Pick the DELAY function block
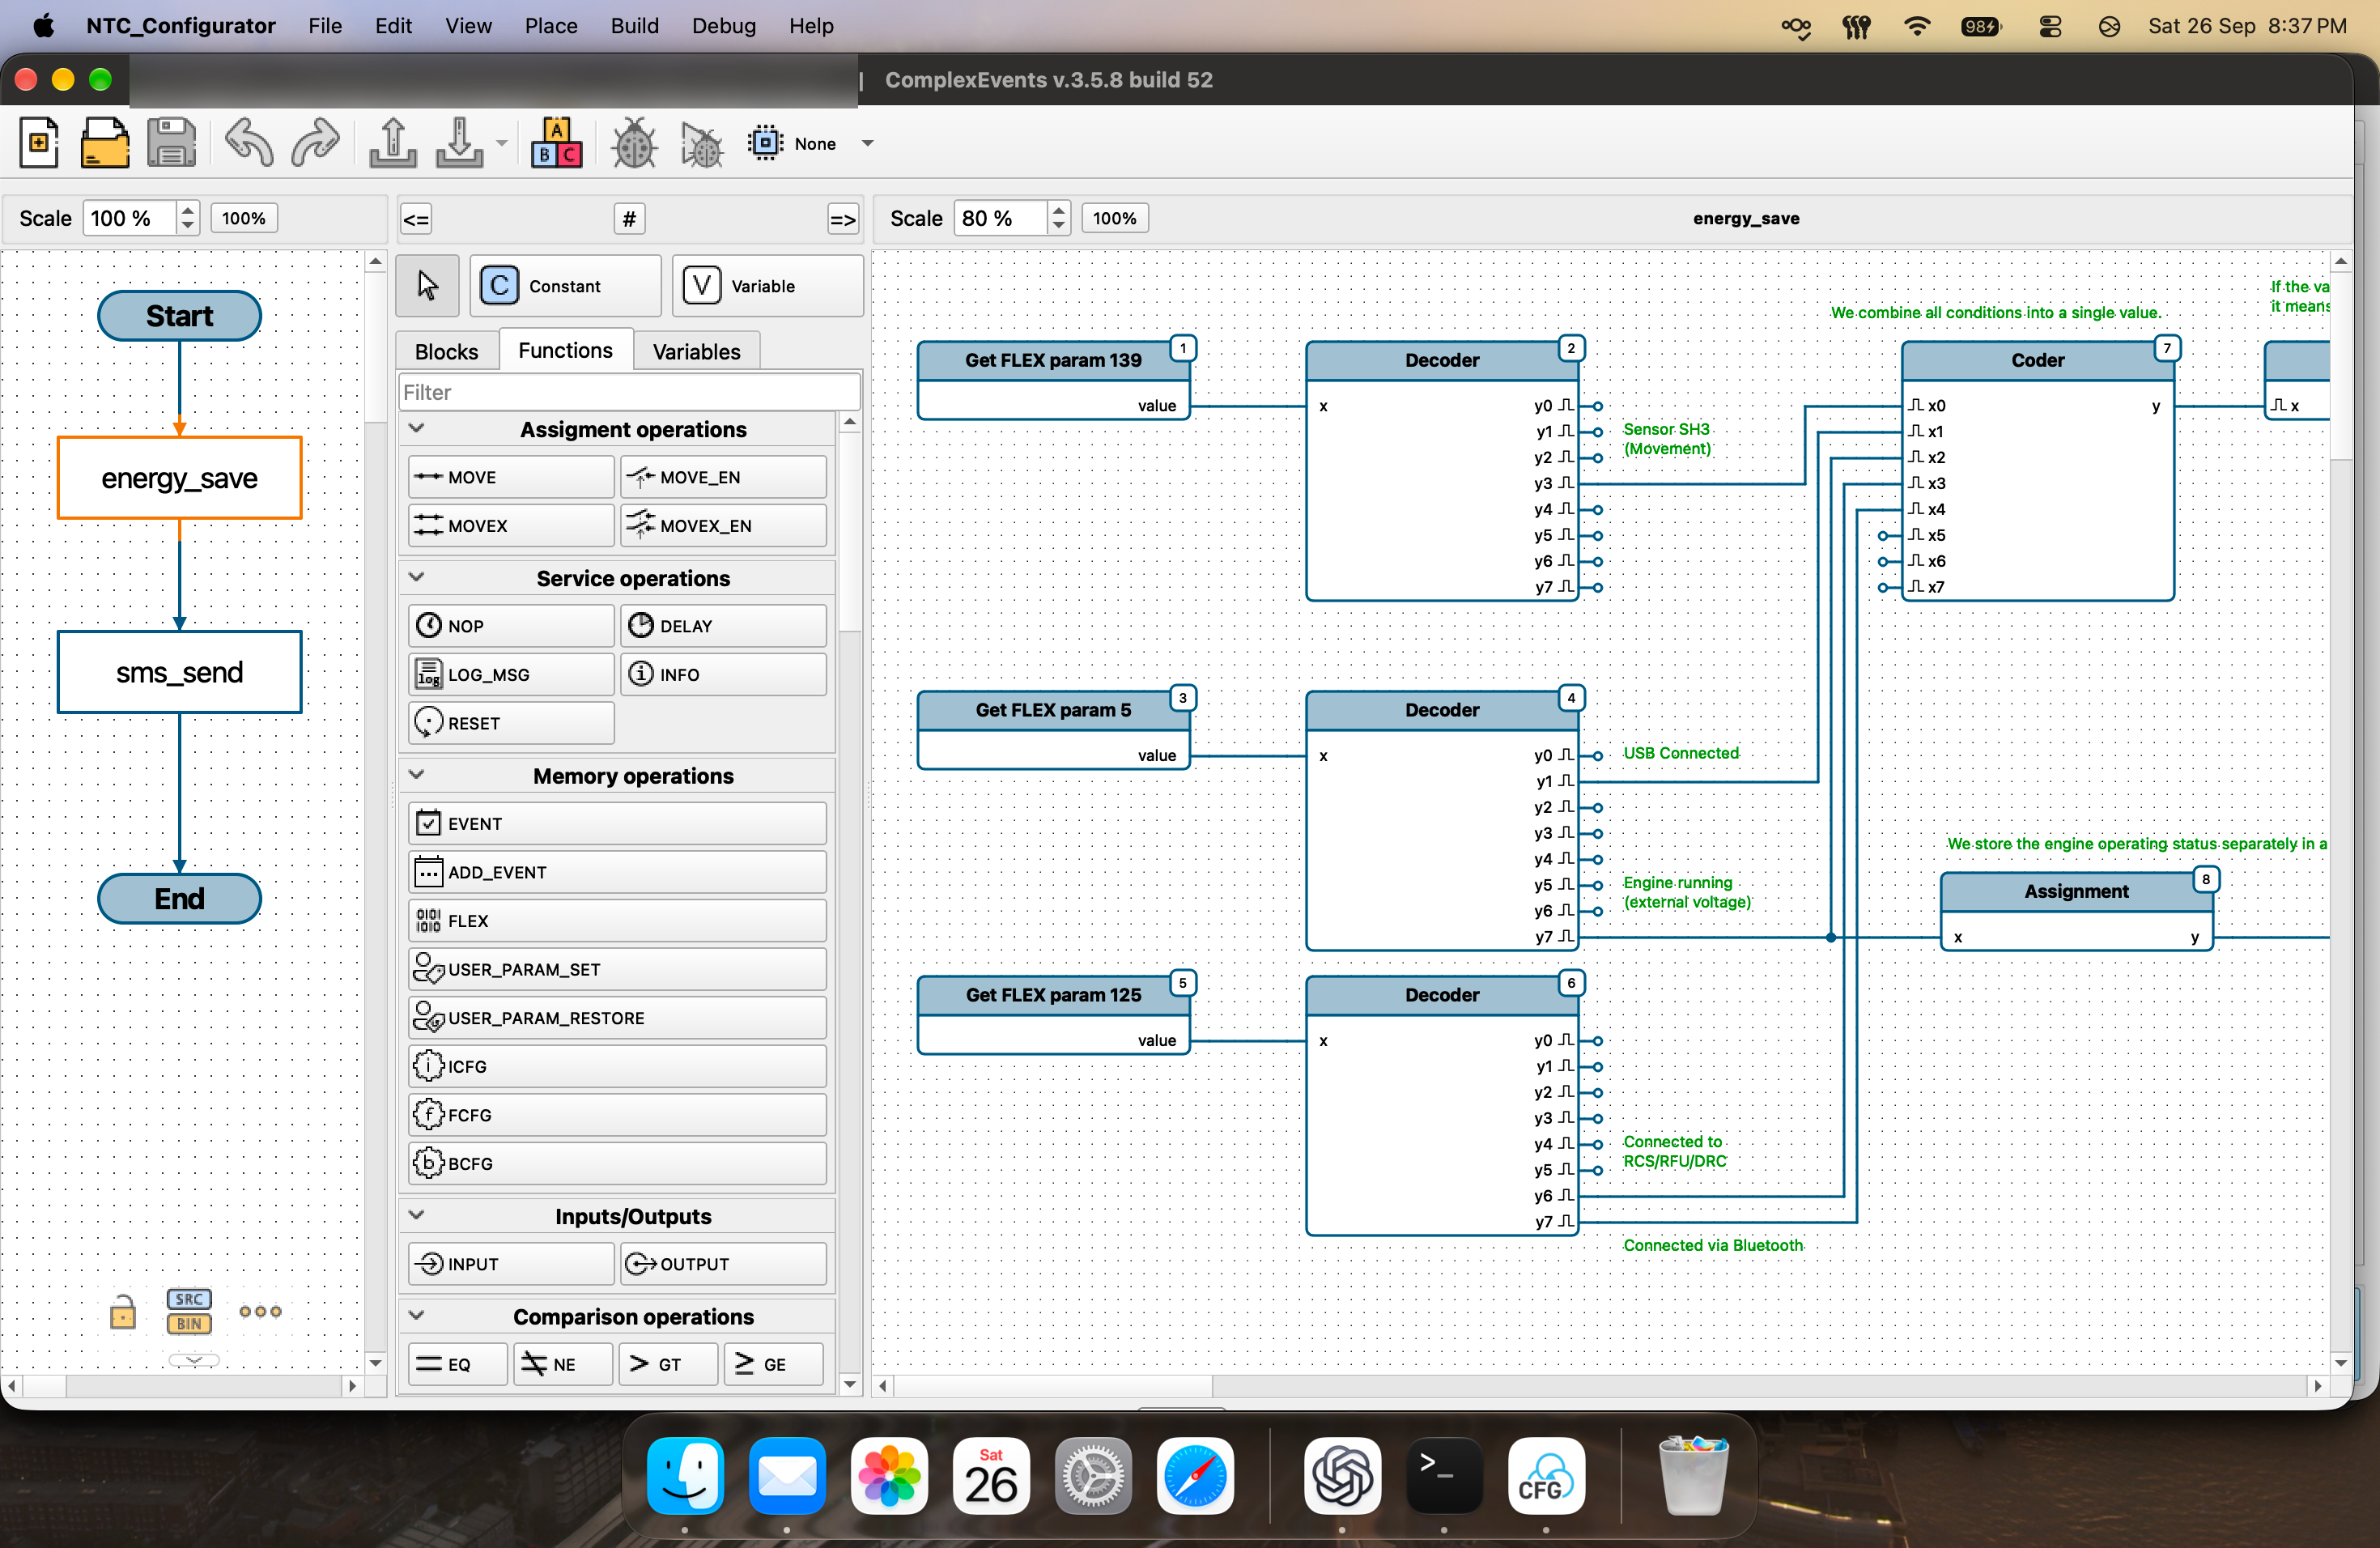This screenshot has width=2380, height=1548. click(723, 626)
